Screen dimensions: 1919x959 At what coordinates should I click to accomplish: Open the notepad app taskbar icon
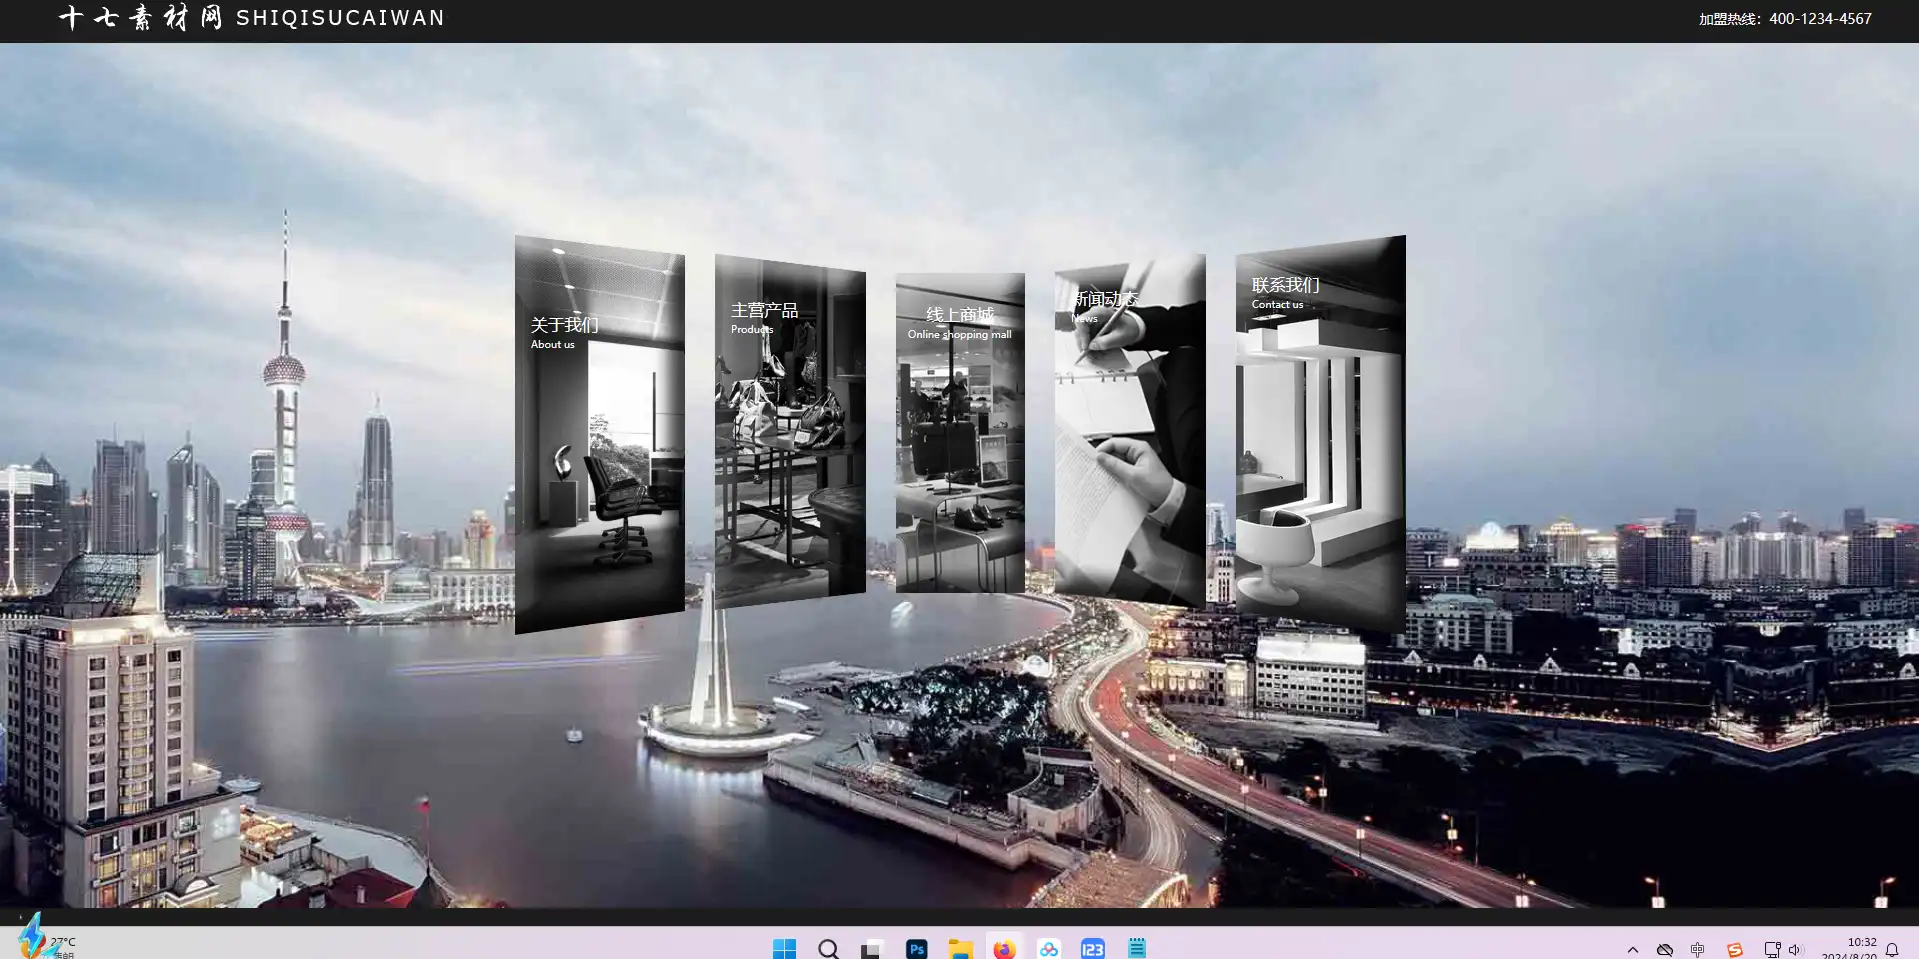(x=1137, y=949)
